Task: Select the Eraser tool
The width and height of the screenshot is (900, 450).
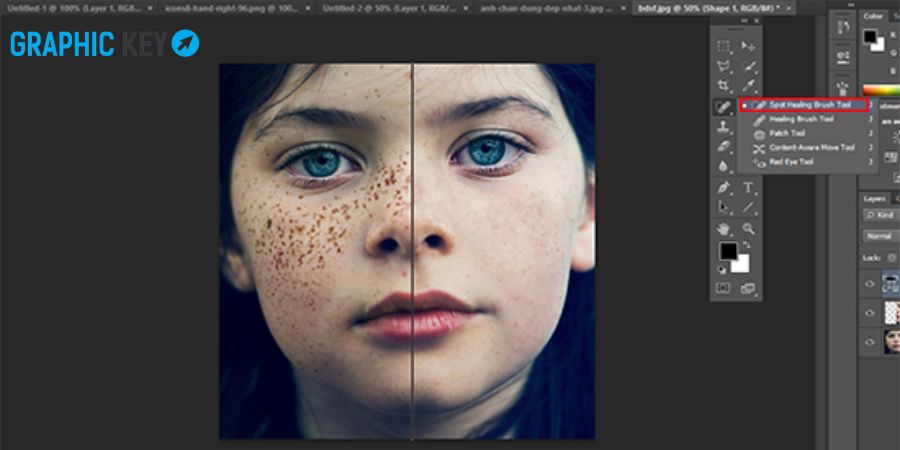Action: [x=723, y=146]
